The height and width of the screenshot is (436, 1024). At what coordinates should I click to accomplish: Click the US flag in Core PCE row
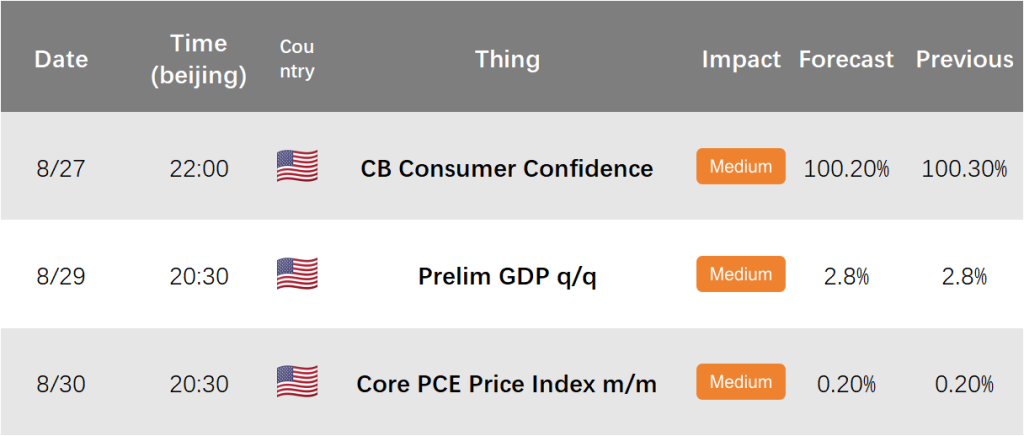(x=297, y=381)
